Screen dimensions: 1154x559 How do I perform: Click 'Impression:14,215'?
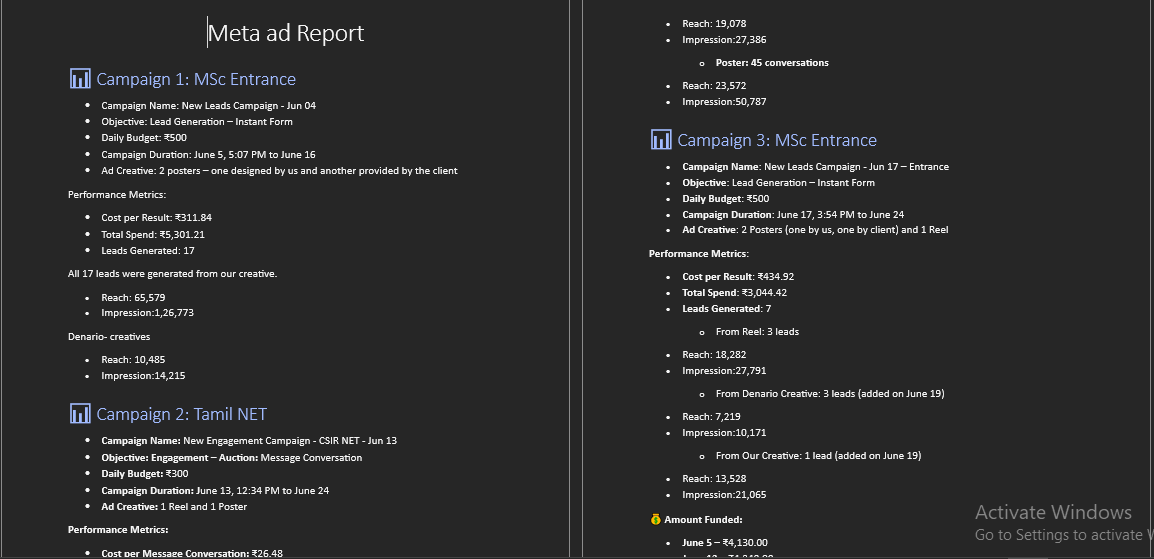[x=143, y=376]
